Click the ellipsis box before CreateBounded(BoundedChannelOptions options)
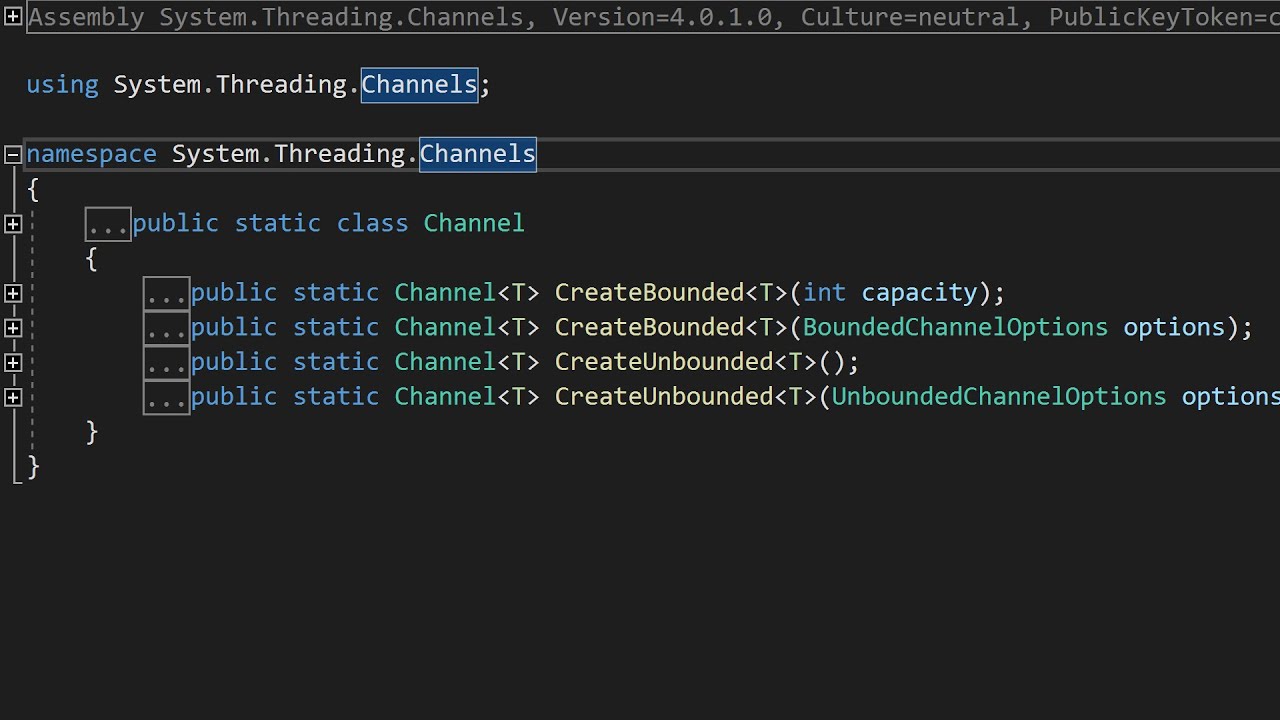Image resolution: width=1280 pixels, height=720 pixels. [x=166, y=328]
